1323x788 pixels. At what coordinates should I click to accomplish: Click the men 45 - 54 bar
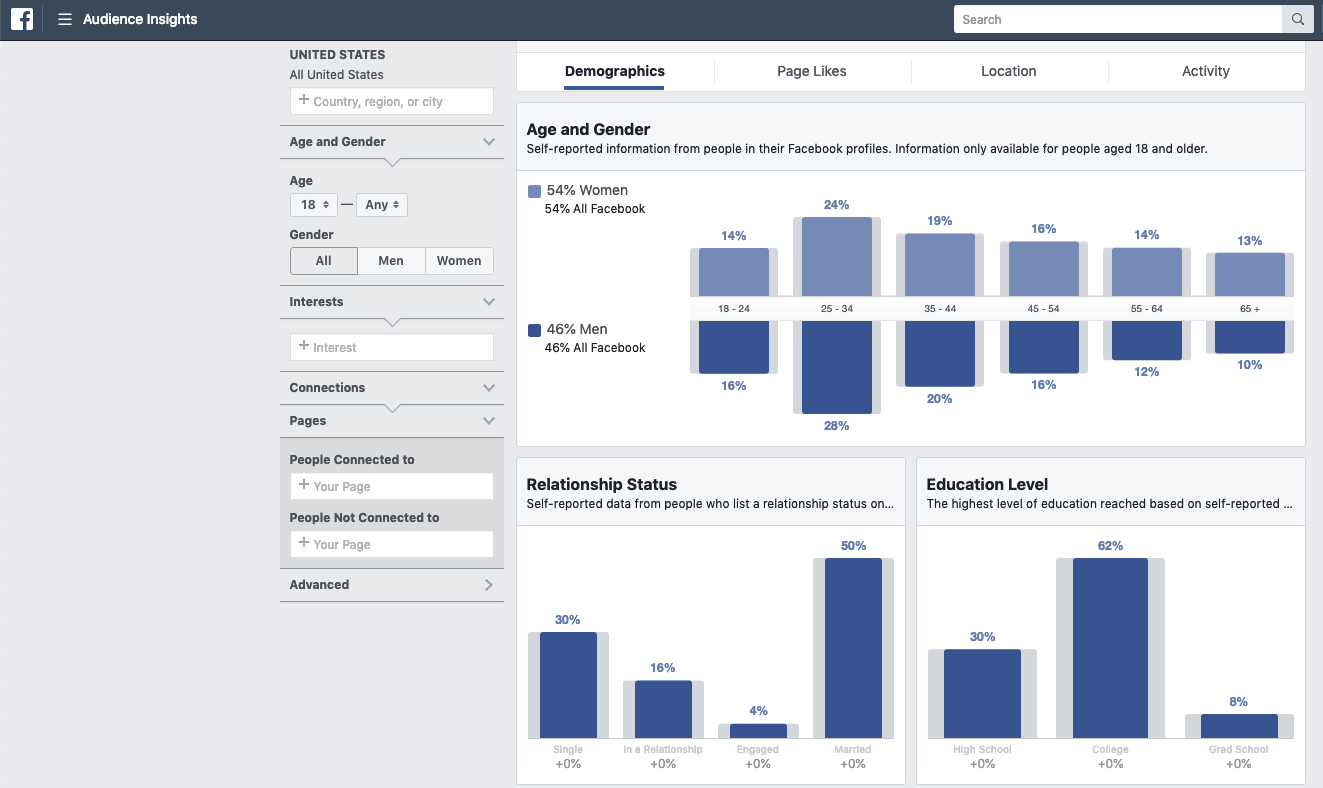tap(1044, 347)
